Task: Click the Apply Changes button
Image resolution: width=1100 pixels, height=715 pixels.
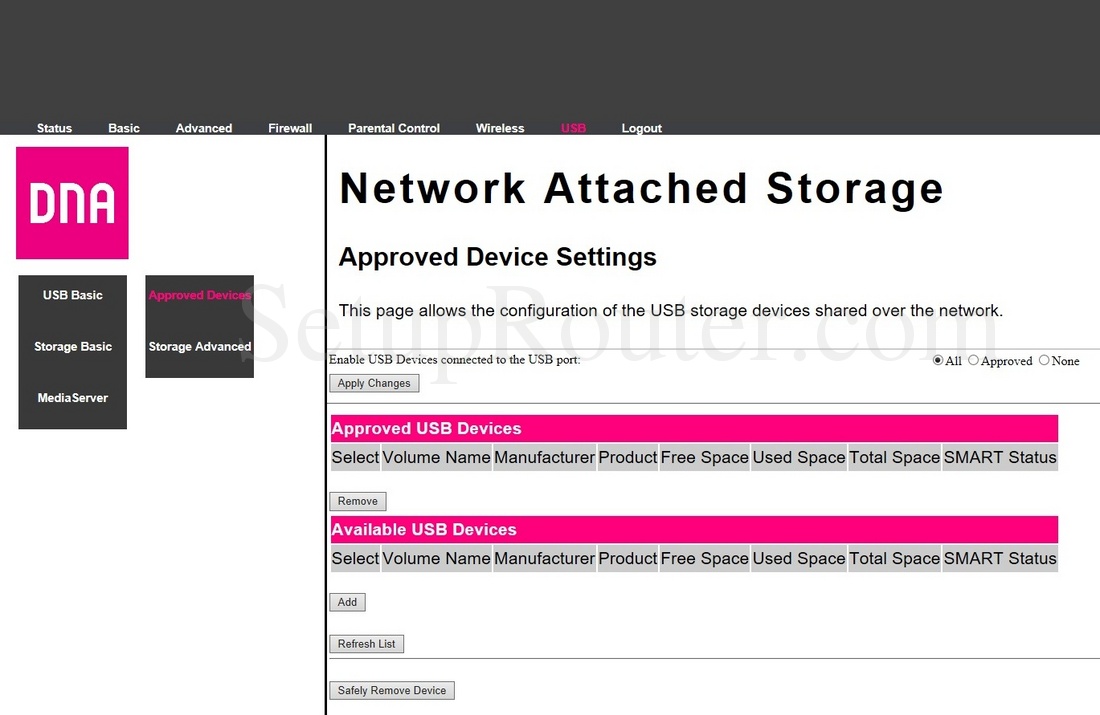Action: [x=373, y=382]
